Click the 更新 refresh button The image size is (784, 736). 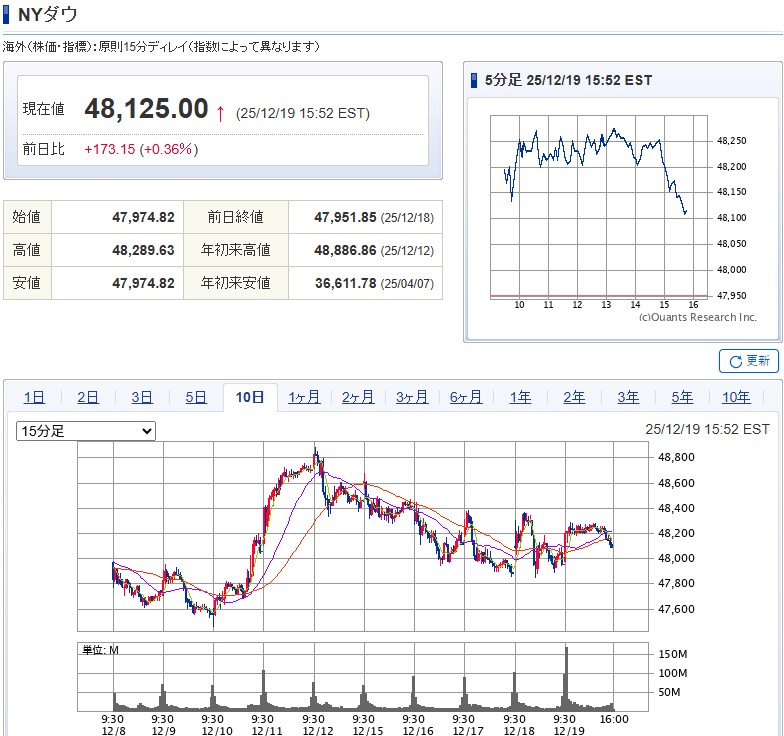coord(749,361)
